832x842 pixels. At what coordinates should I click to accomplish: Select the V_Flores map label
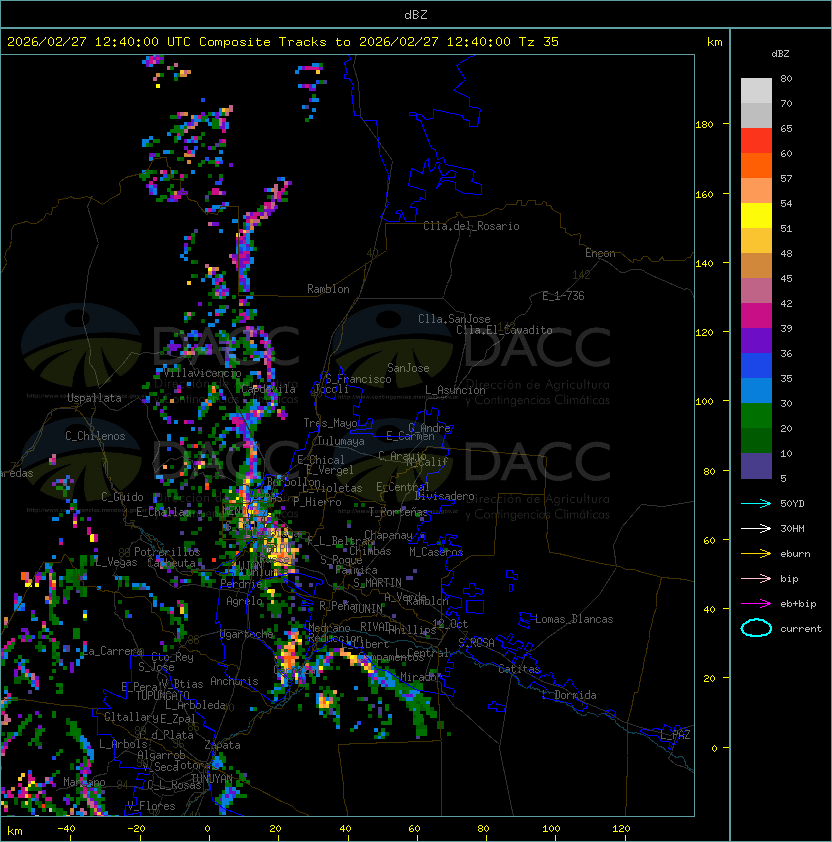151,805
